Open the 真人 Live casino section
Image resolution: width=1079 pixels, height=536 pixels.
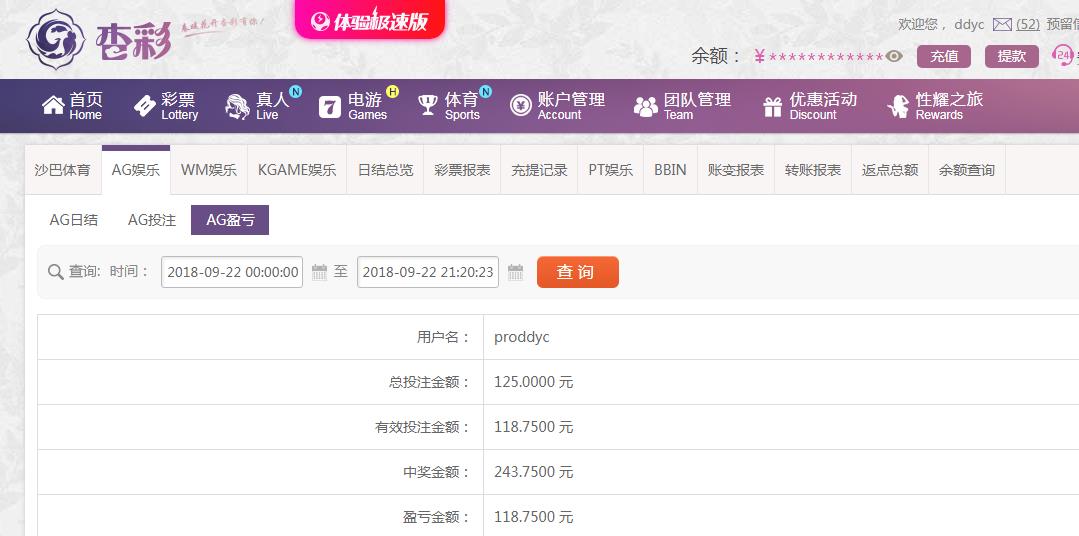(257, 106)
